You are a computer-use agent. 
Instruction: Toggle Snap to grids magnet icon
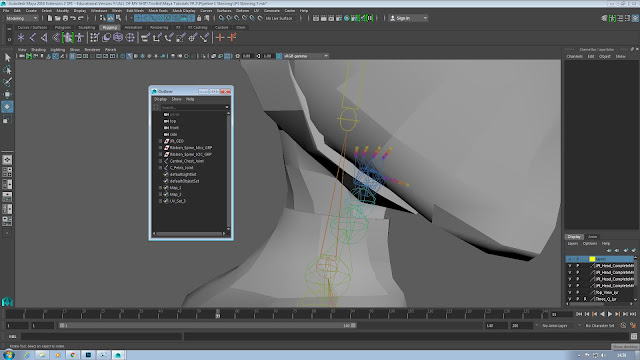(x=221, y=18)
